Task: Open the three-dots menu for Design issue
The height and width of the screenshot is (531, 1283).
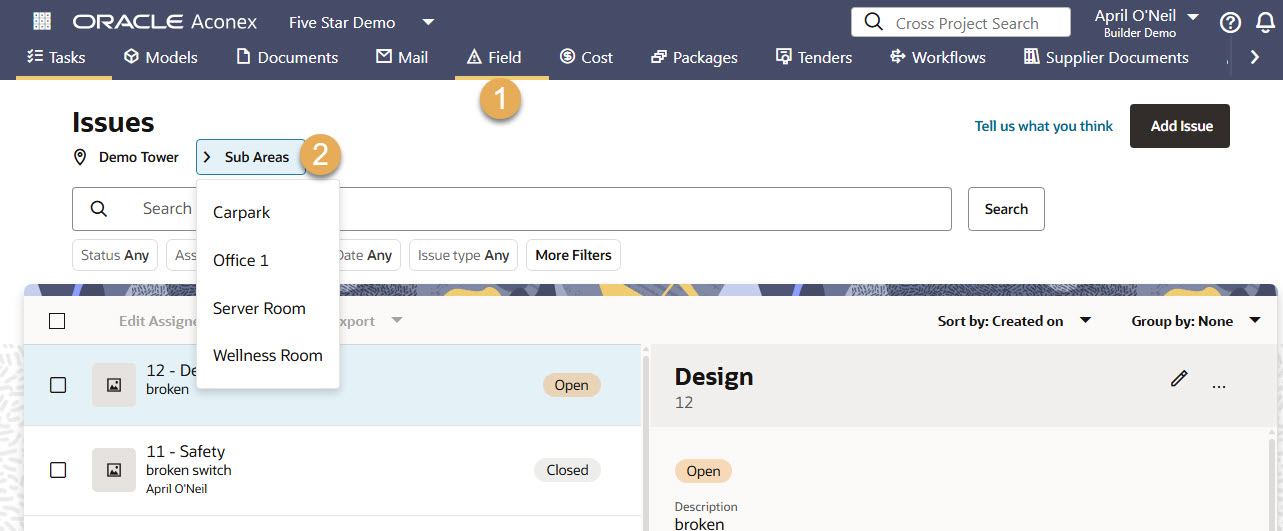Action: [1218, 386]
